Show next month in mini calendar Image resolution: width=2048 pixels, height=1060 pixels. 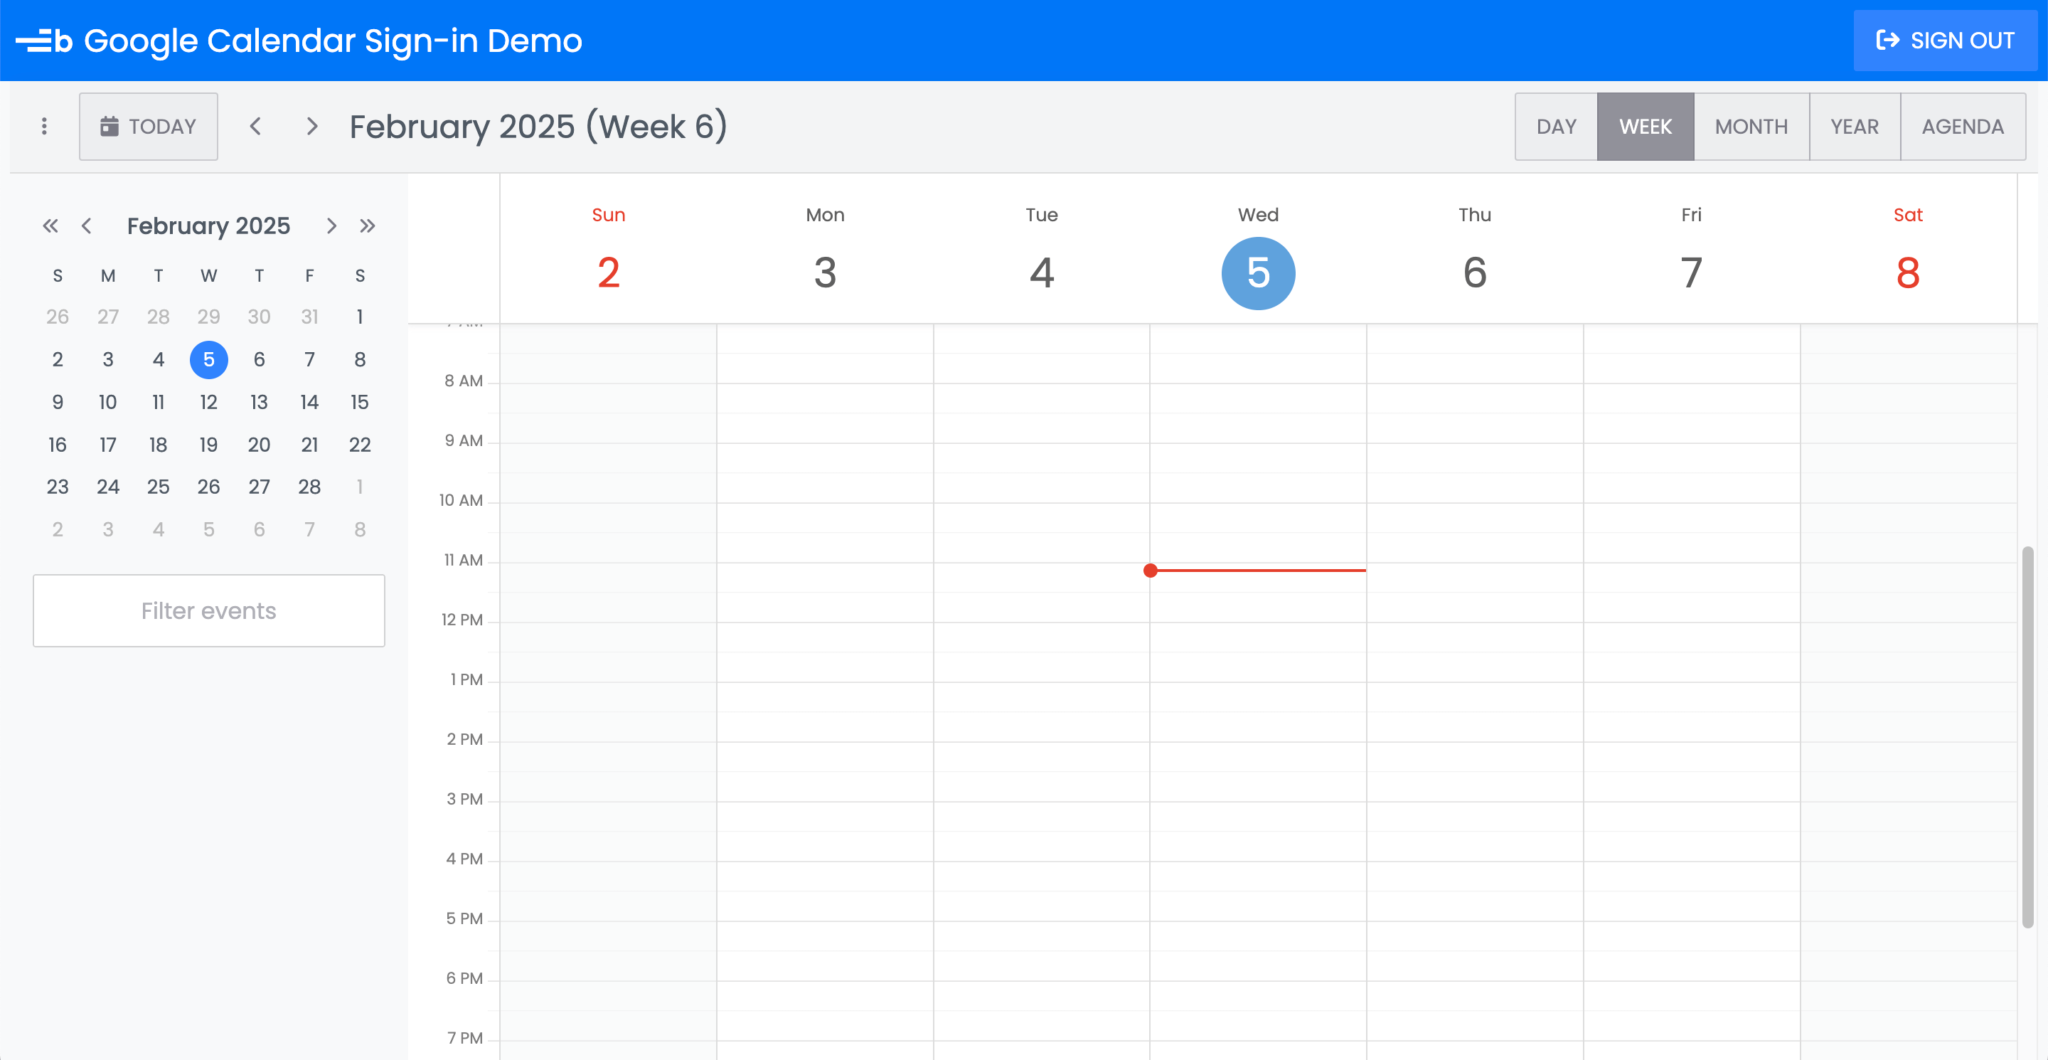click(331, 226)
